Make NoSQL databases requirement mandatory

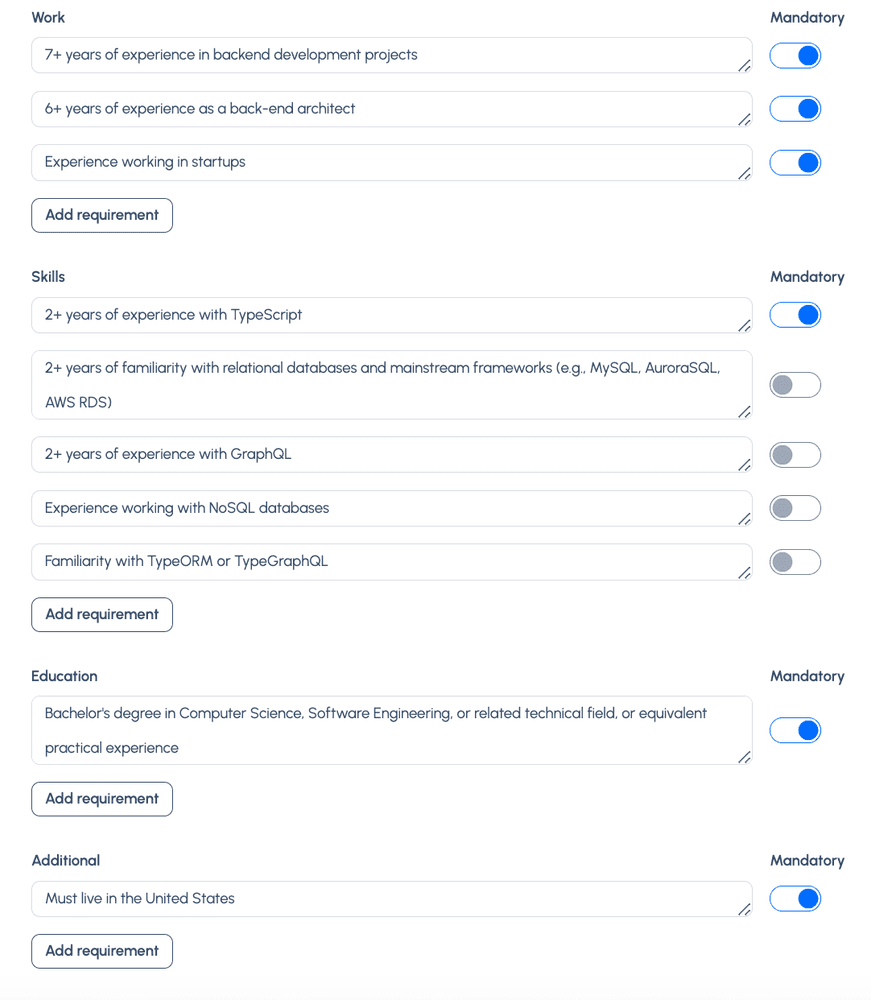click(x=794, y=508)
